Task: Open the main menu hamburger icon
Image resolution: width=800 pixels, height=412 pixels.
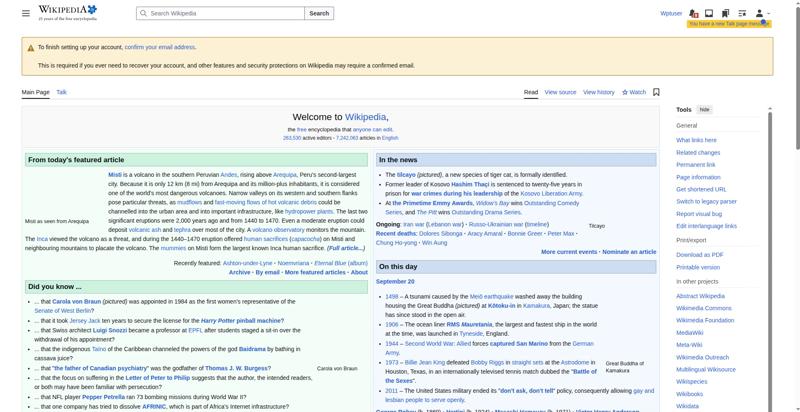Action: click(x=26, y=13)
